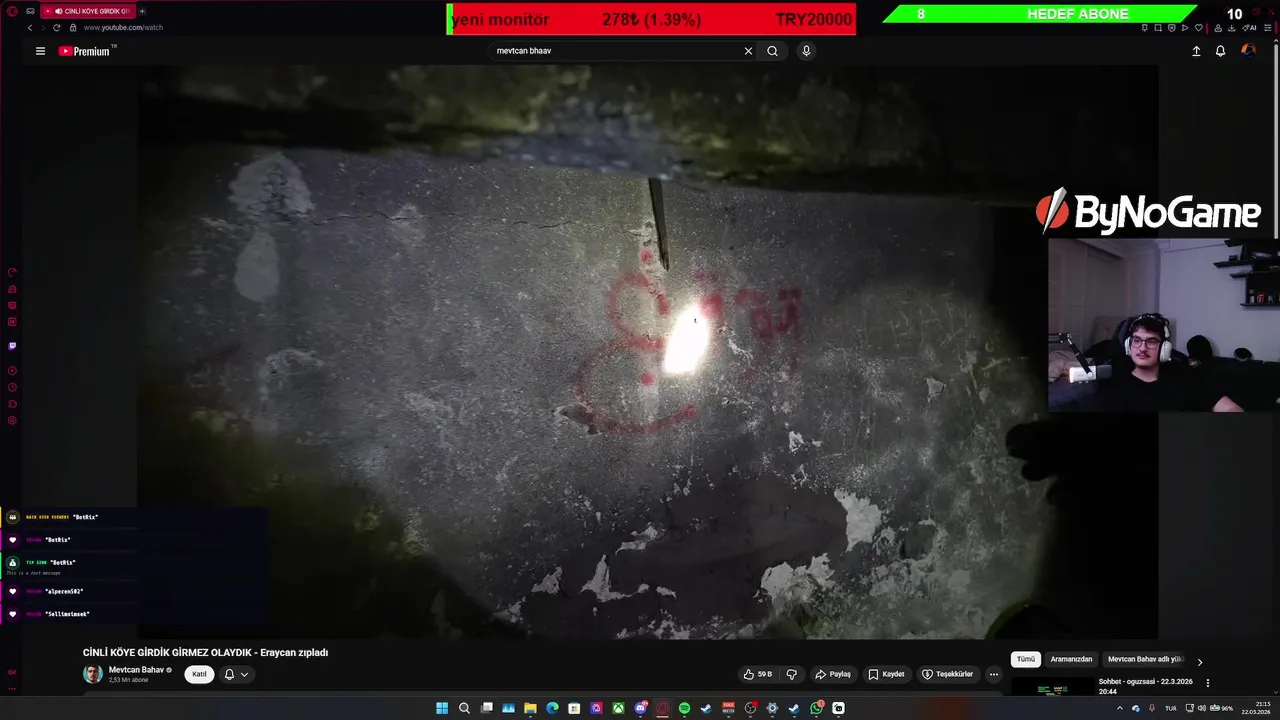Open Windows Start menu
Viewport: 1280px width, 720px height.
coord(442,708)
